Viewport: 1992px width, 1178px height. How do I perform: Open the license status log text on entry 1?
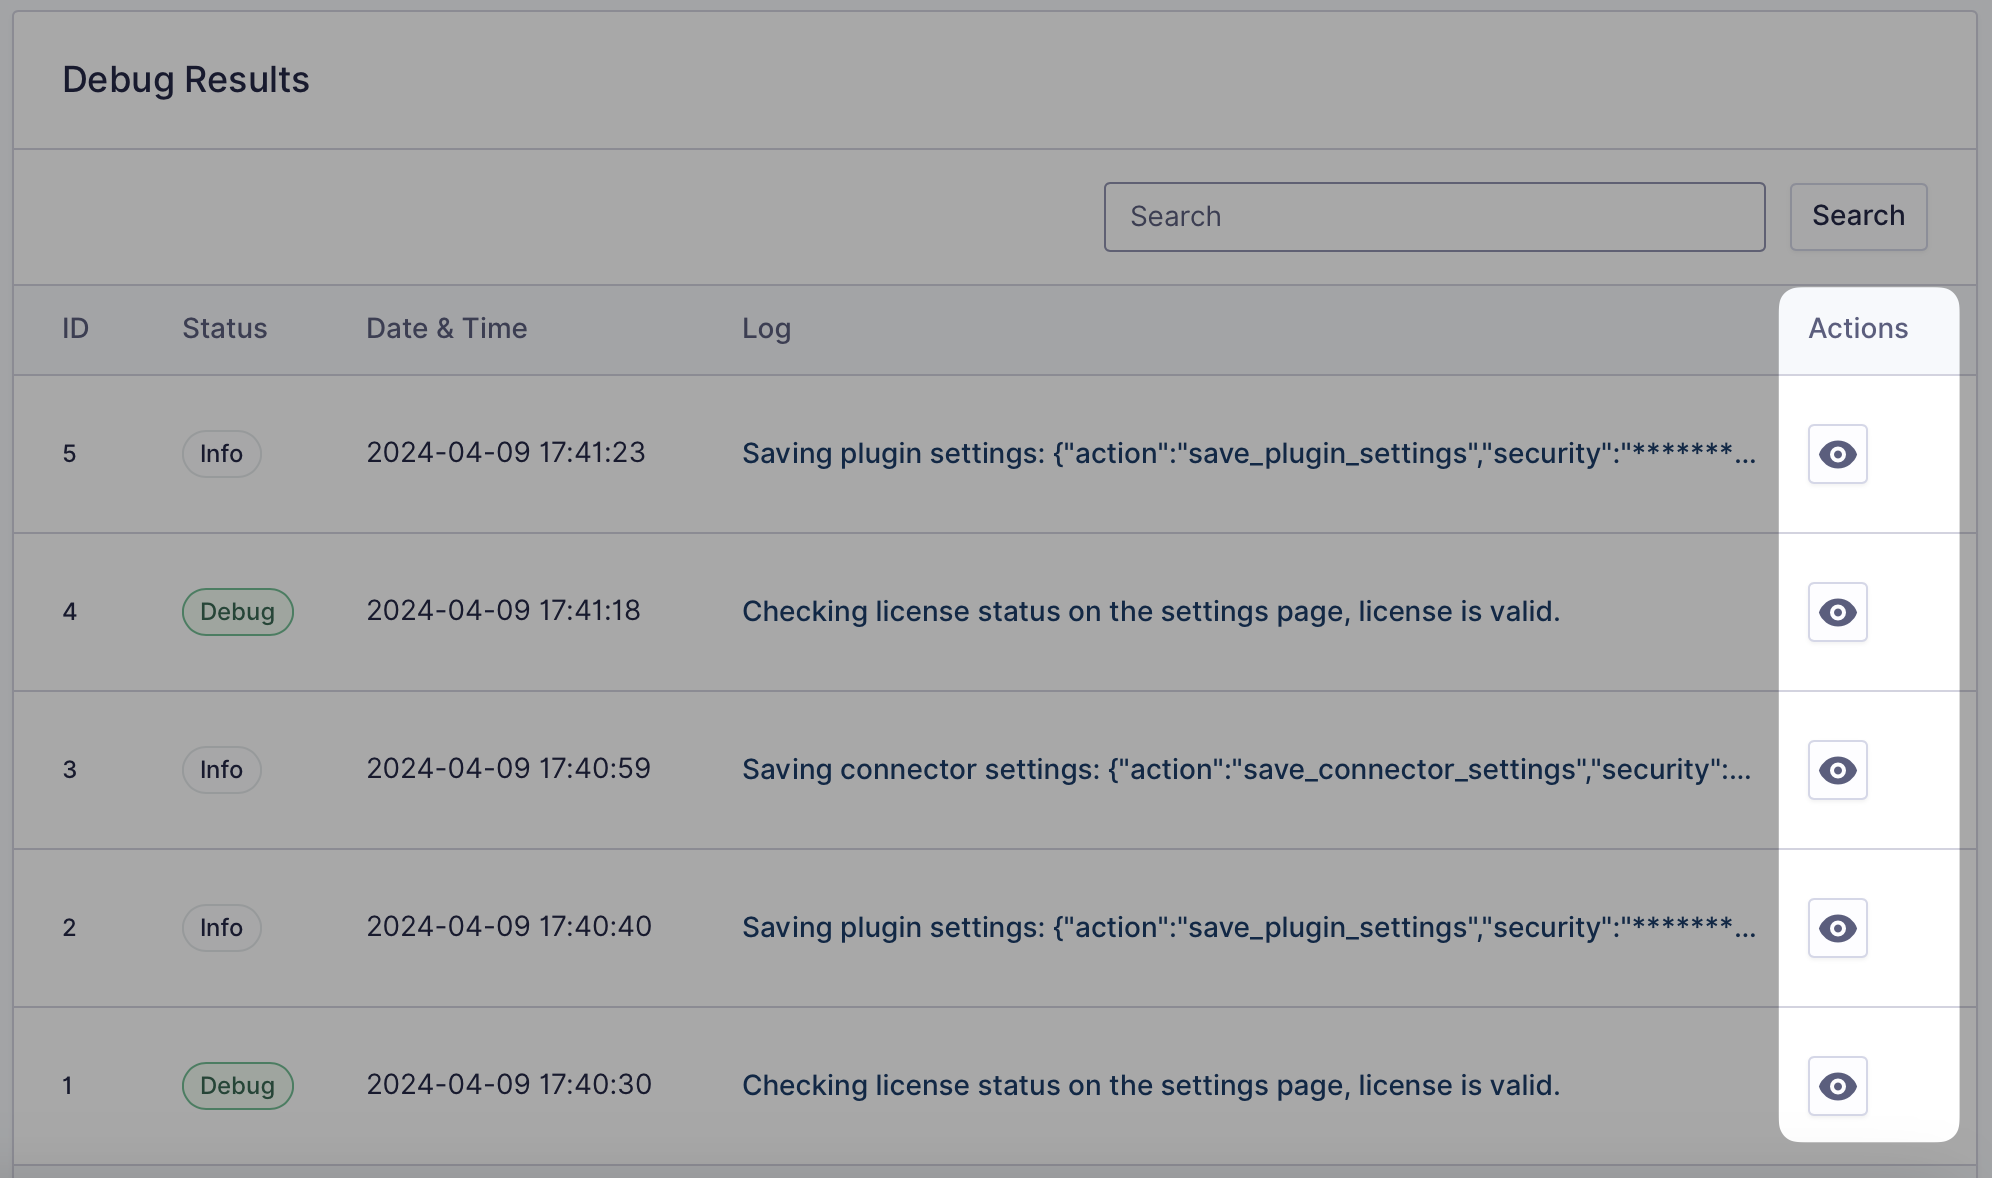point(1150,1086)
